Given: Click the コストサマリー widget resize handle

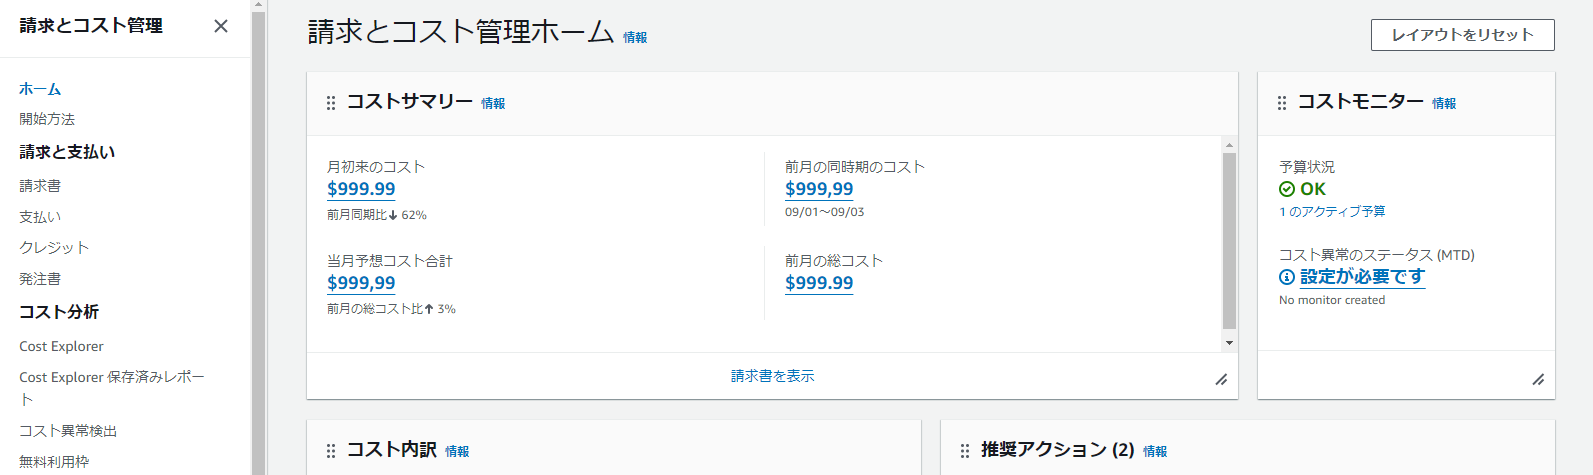Looking at the screenshot, I should click(1221, 379).
